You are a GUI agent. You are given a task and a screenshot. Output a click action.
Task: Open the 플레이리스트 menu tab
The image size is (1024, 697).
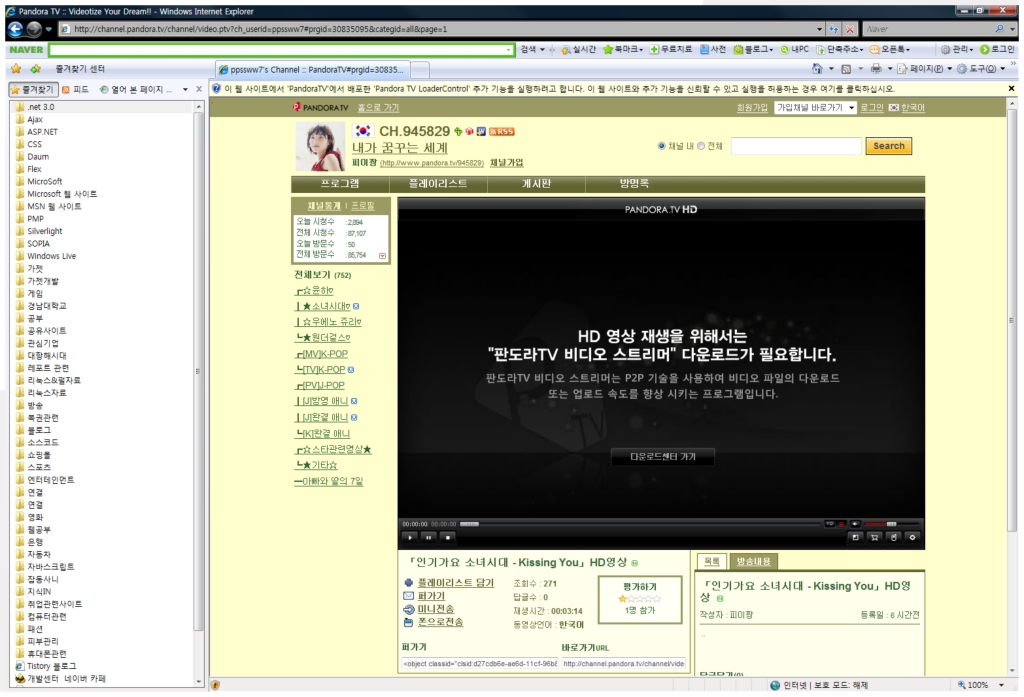438,184
